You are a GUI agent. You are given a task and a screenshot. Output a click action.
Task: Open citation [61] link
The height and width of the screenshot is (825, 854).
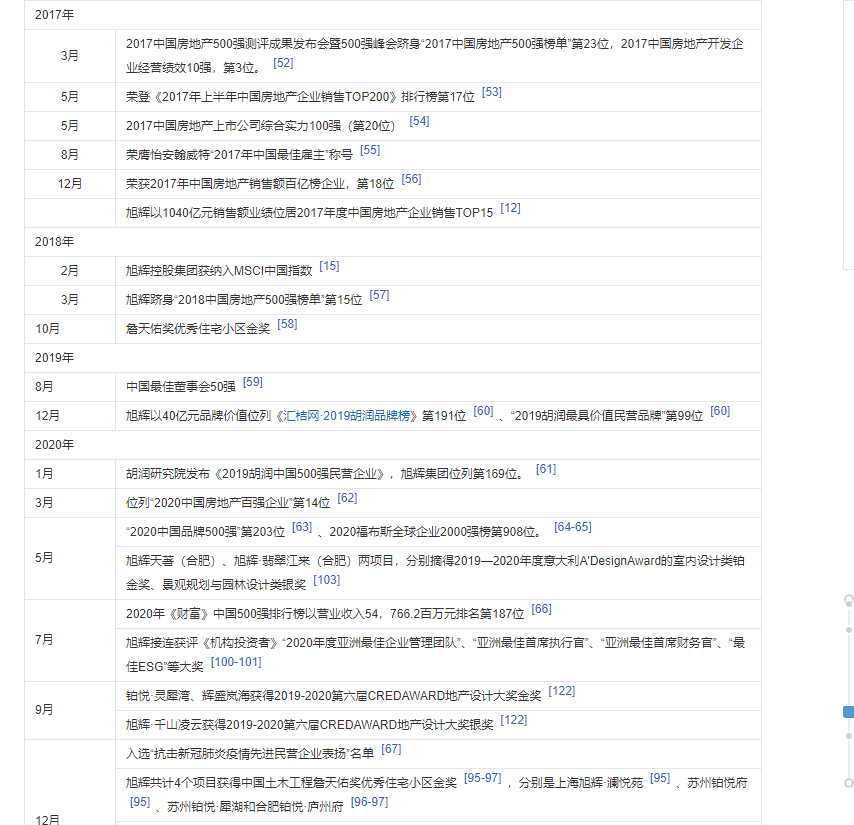click(x=546, y=469)
